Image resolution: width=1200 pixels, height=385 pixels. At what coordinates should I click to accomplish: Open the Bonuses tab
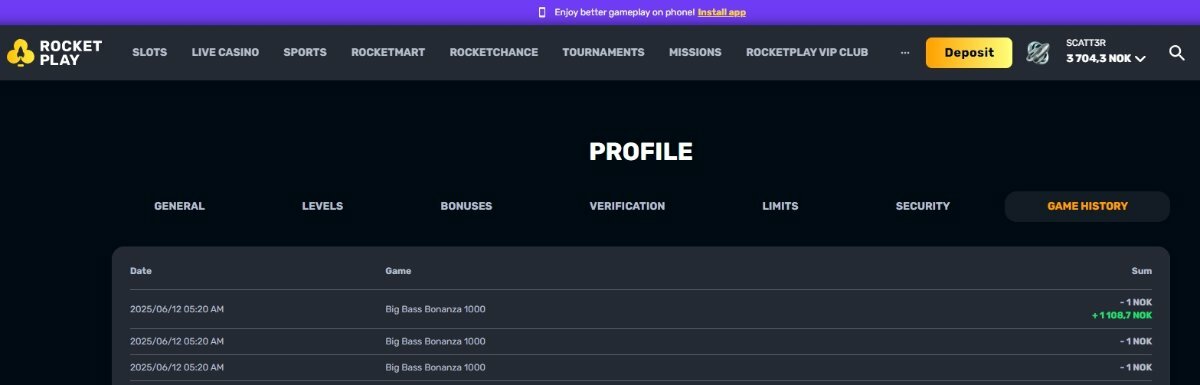click(466, 206)
